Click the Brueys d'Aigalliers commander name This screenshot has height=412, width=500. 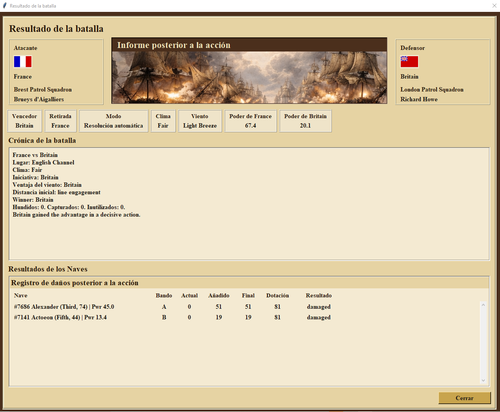pos(39,99)
